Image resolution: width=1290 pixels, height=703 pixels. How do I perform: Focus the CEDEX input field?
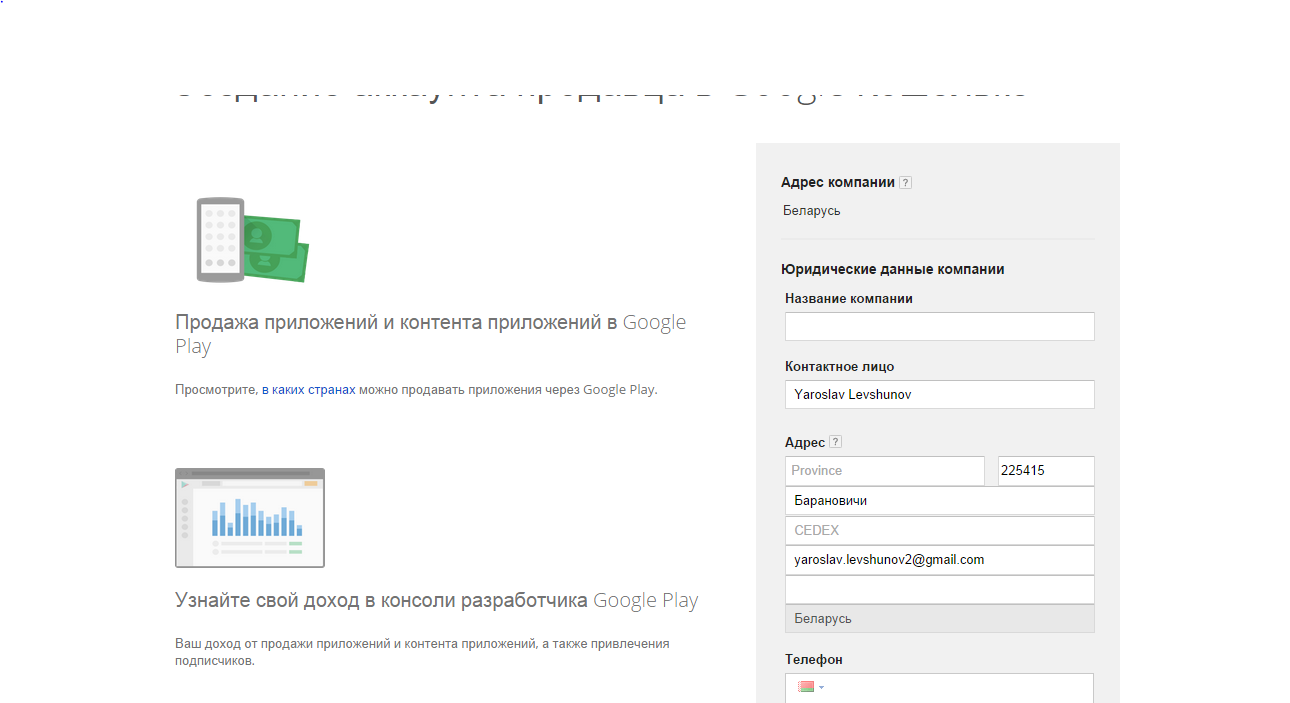940,531
